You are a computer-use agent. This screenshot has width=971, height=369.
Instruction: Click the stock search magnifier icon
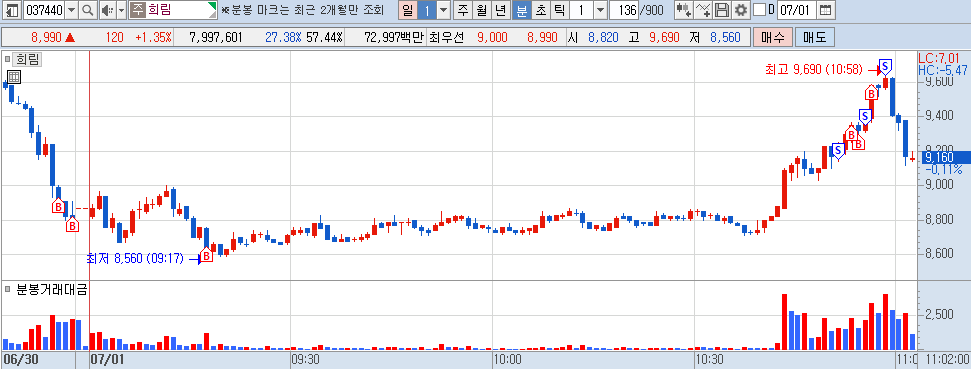pyautogui.click(x=87, y=10)
